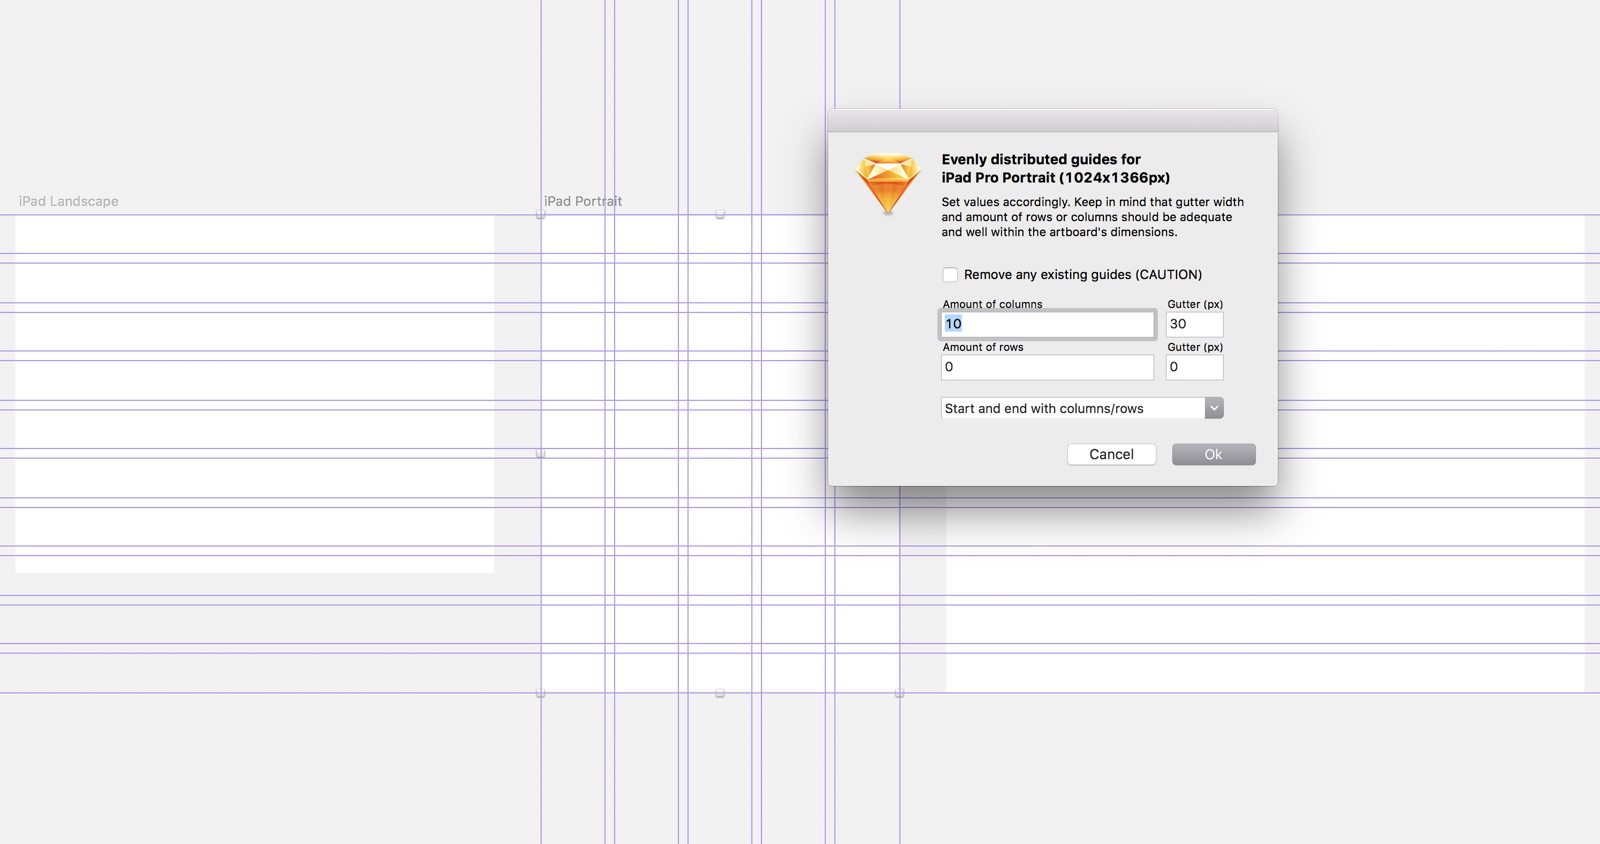Click the Sketch diamond icon in the dialog

887,183
